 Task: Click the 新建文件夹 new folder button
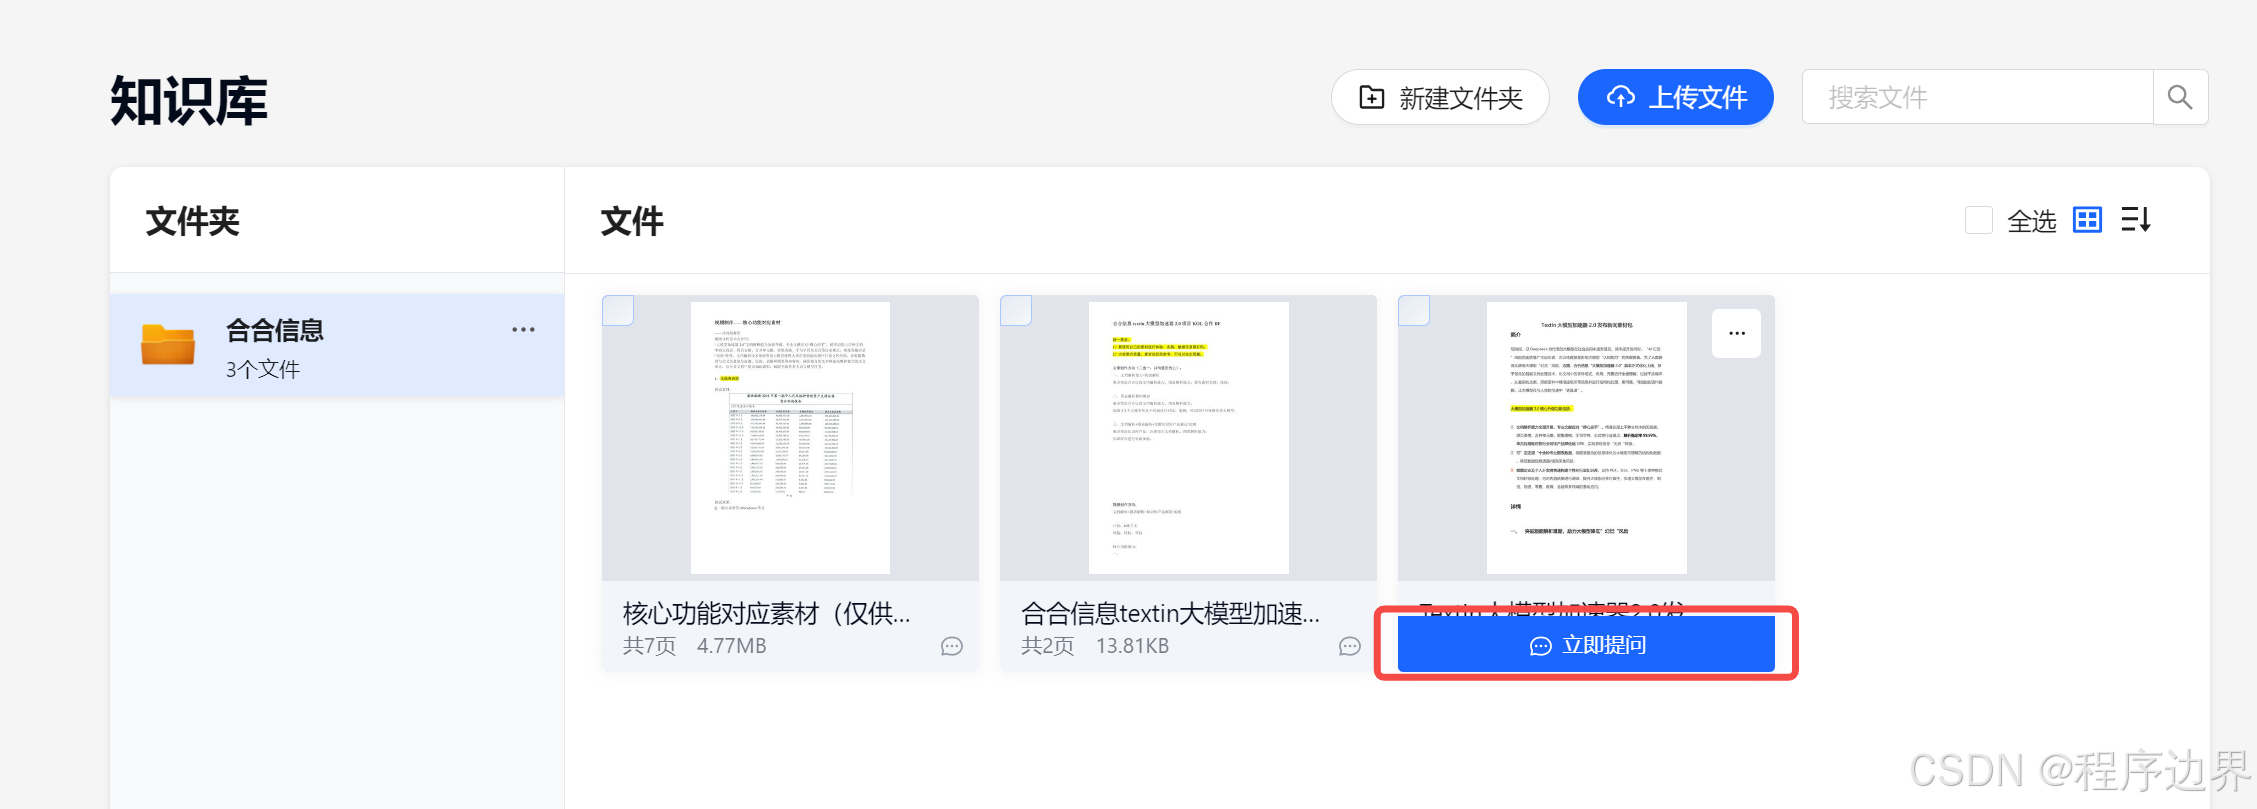(x=1440, y=97)
